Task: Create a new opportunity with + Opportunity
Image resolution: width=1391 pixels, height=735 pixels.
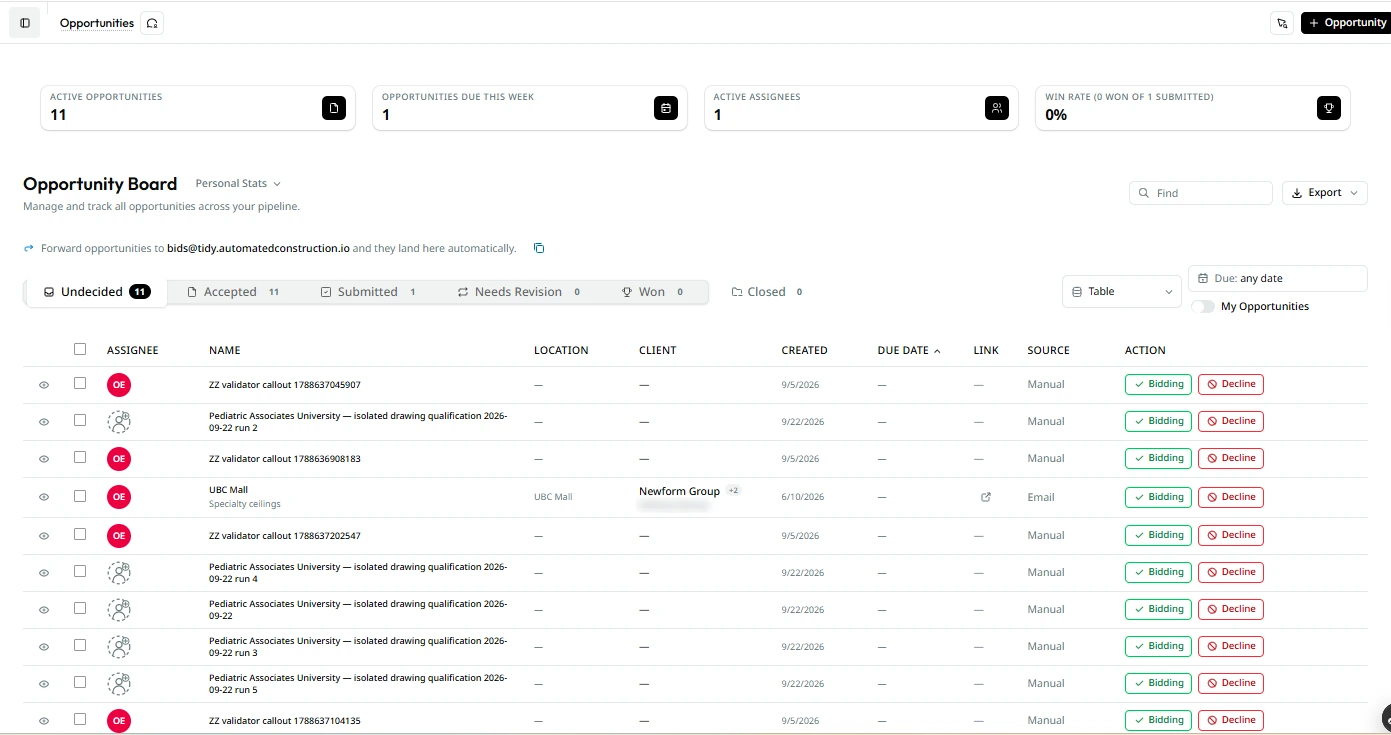Action: (x=1346, y=23)
